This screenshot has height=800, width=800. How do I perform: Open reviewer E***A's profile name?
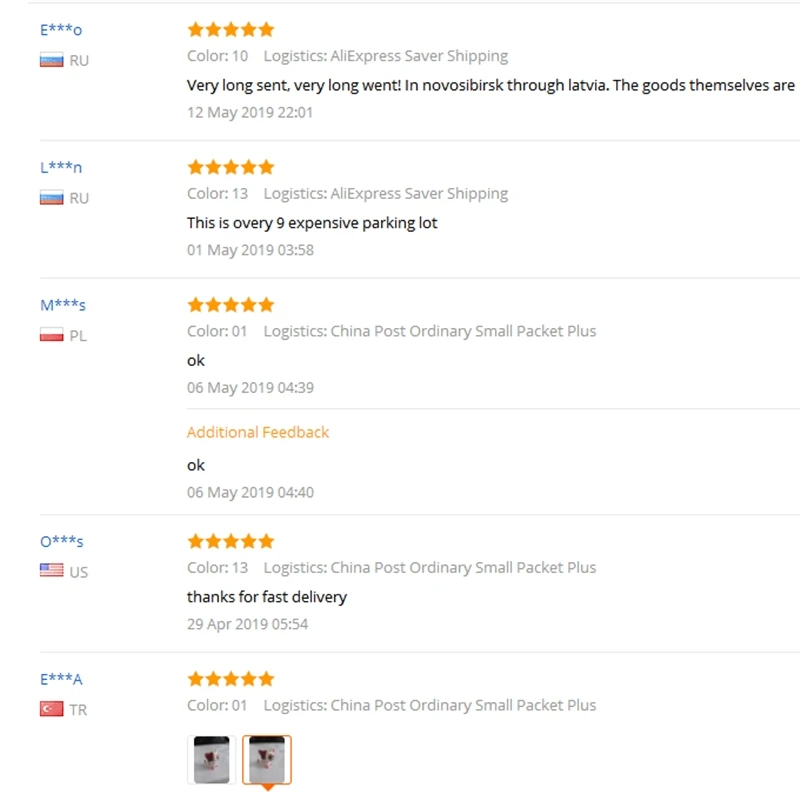point(61,679)
